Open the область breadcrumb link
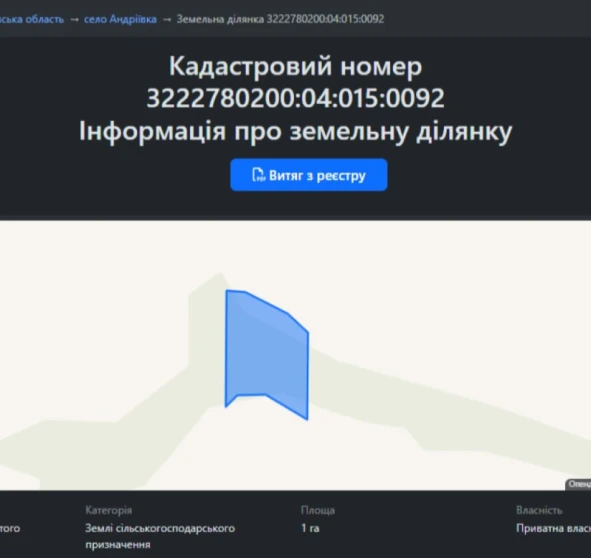This screenshot has width=591, height=558. point(32,19)
